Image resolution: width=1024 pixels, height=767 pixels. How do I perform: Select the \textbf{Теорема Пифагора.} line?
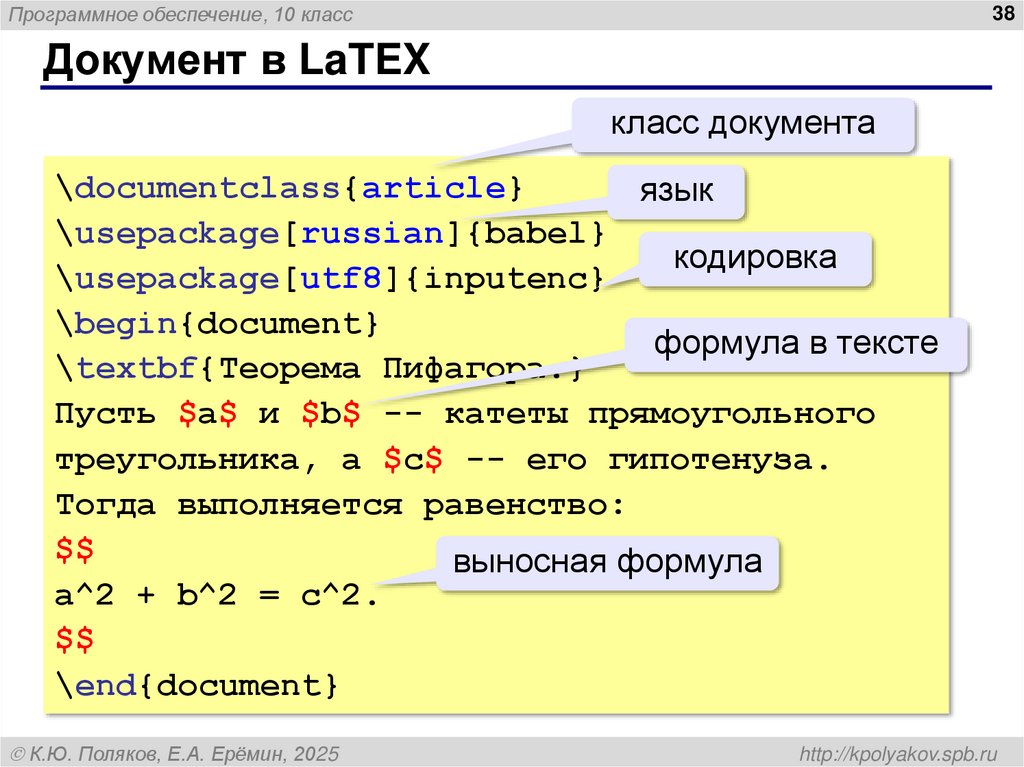(250, 369)
